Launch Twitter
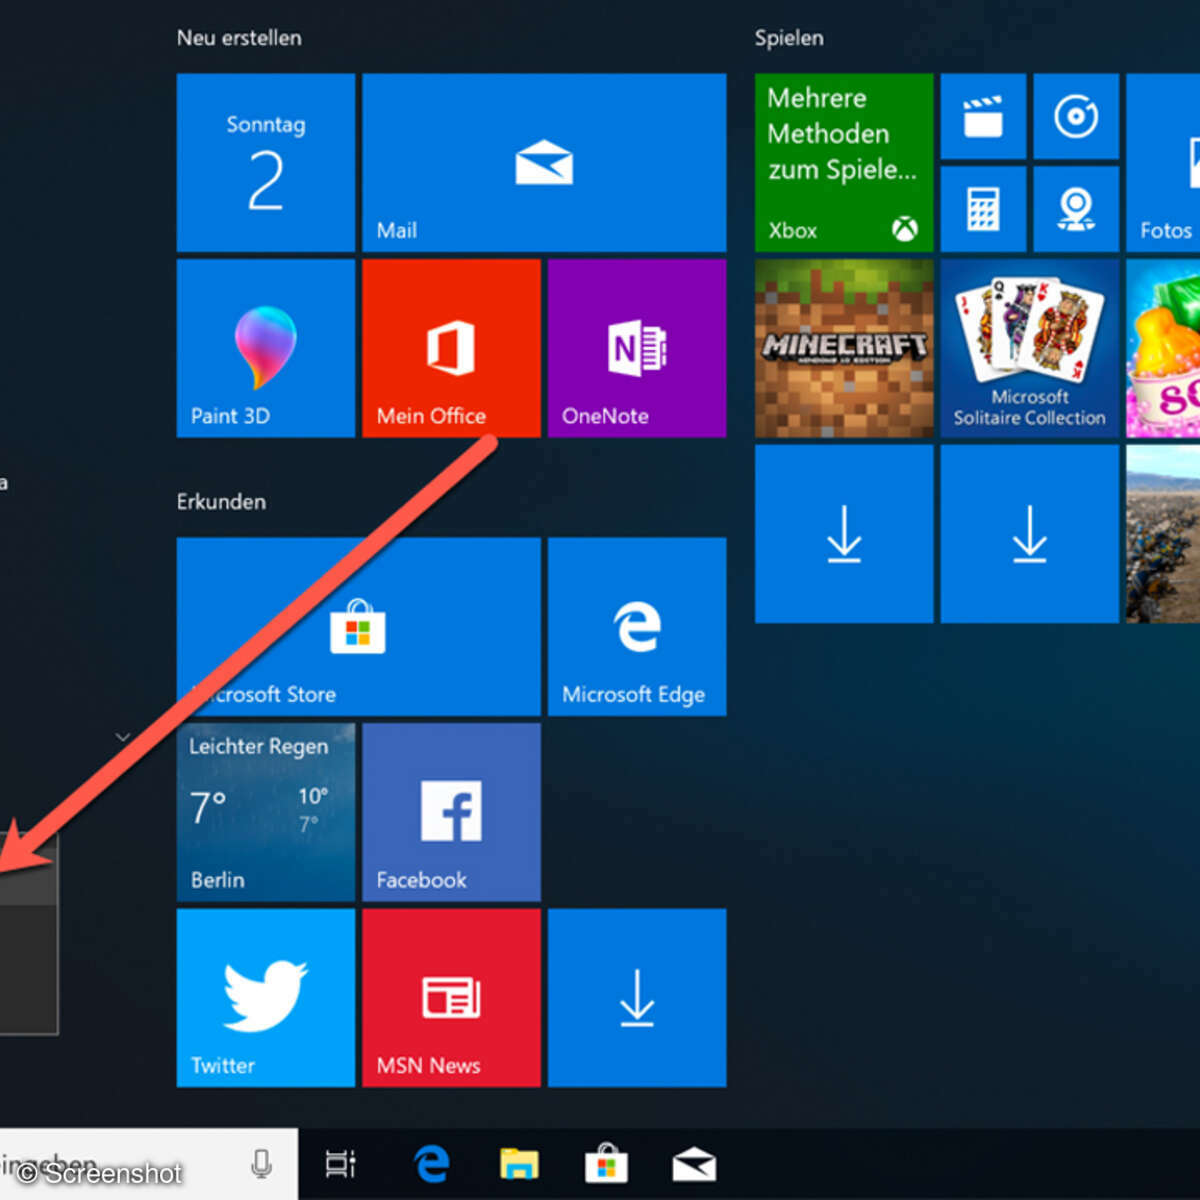Image resolution: width=1200 pixels, height=1200 pixels. click(265, 997)
